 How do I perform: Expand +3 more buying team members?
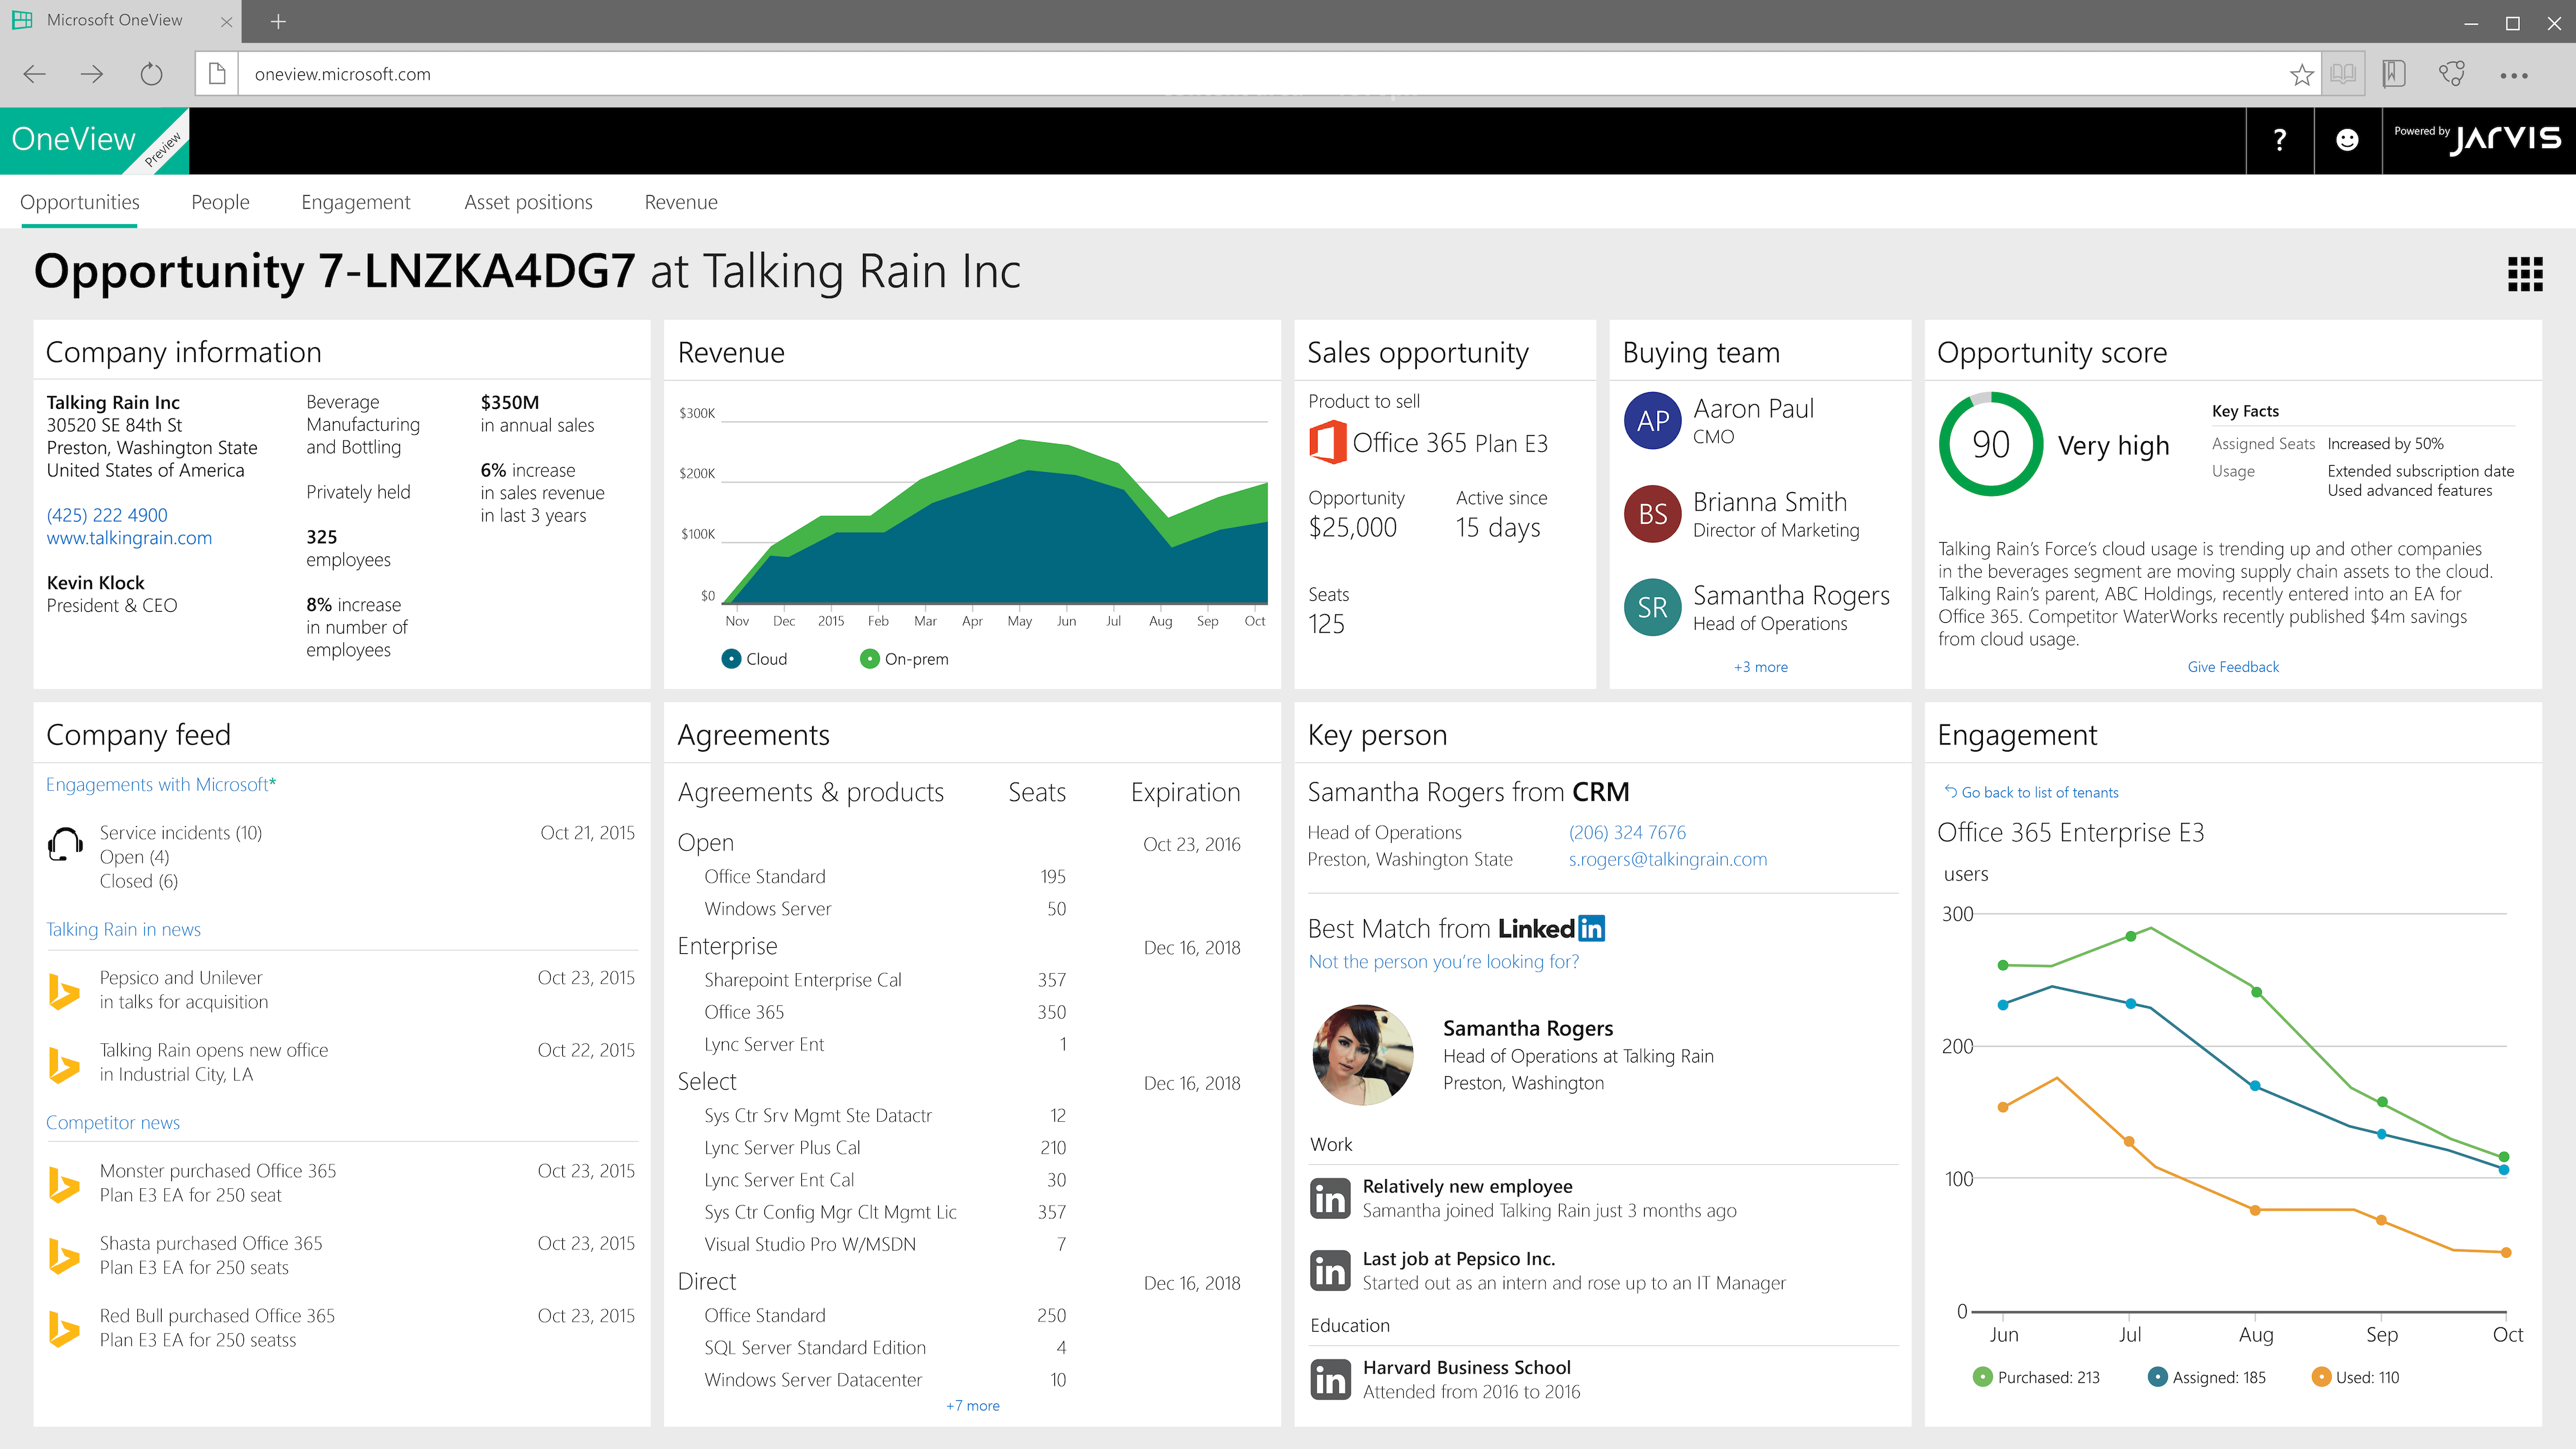click(x=1760, y=667)
